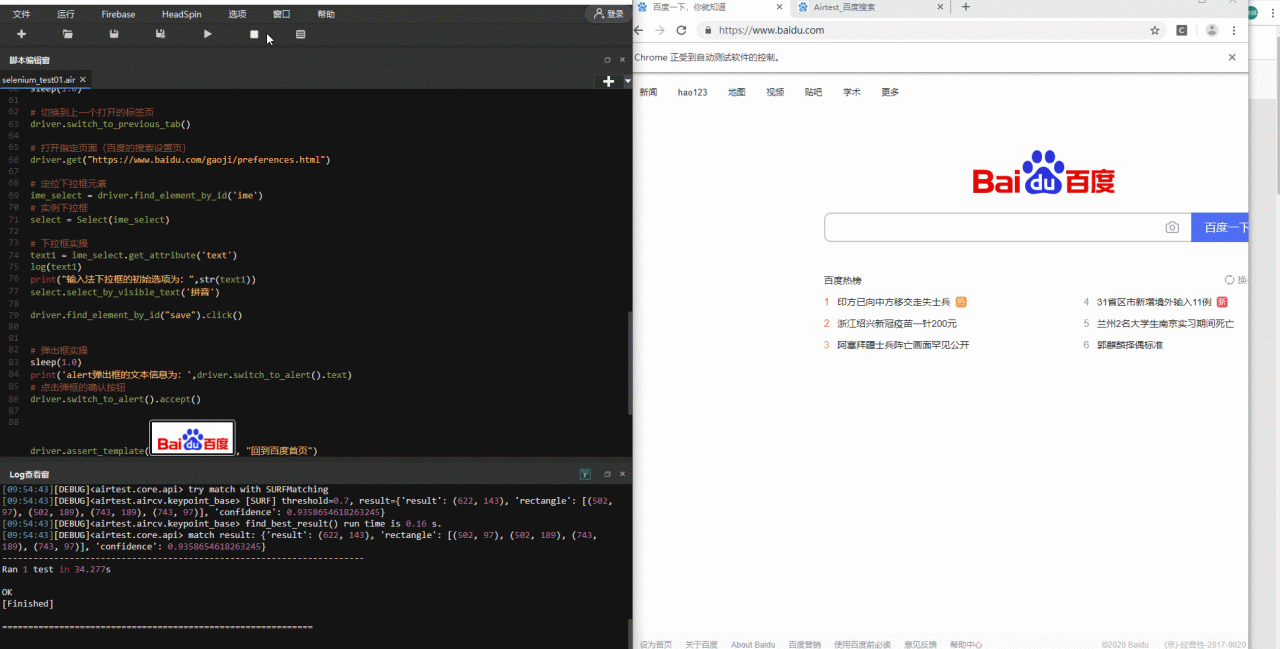The width and height of the screenshot is (1280, 649).
Task: Open hot search 阿塞拜疆士兵阵亡画面罕见公开
Action: pyautogui.click(x=903, y=345)
